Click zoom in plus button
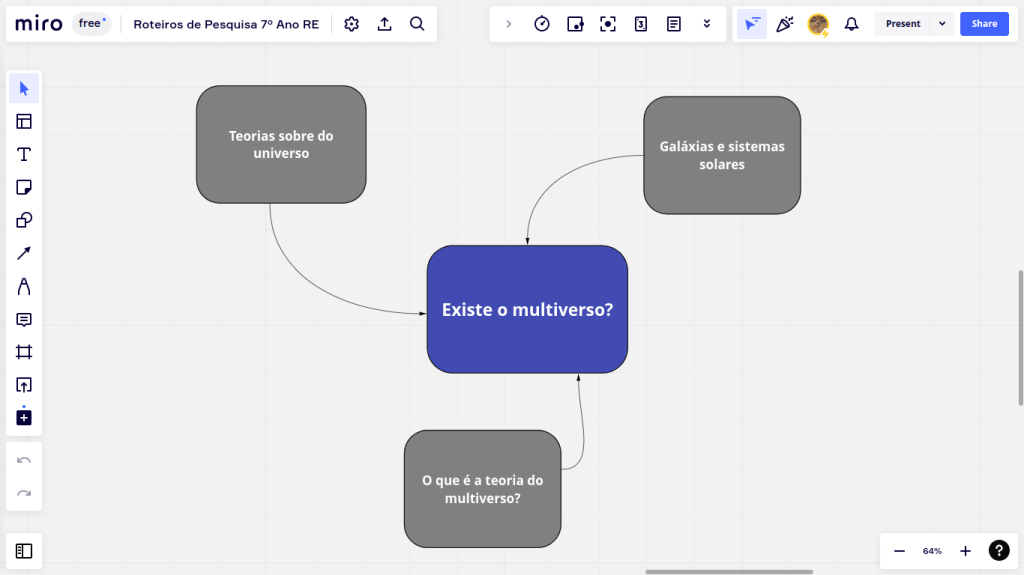 click(965, 551)
